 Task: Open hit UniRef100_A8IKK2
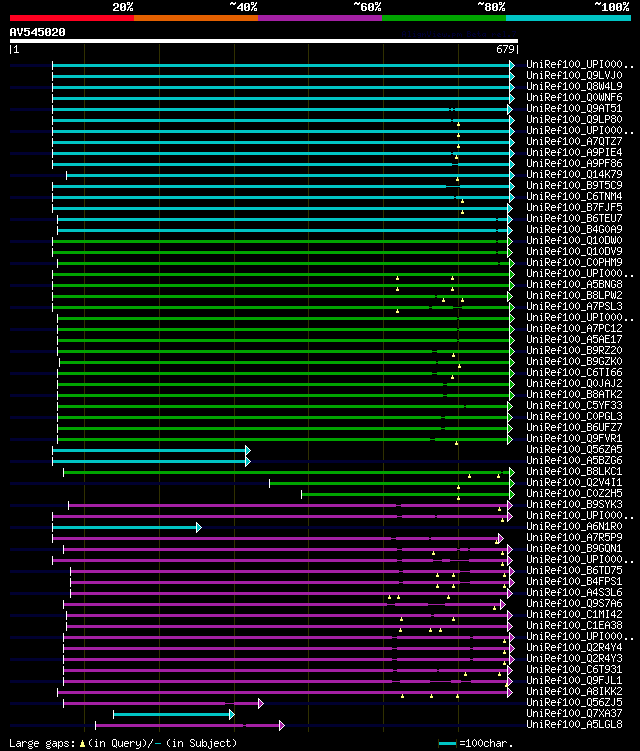pos(574,691)
